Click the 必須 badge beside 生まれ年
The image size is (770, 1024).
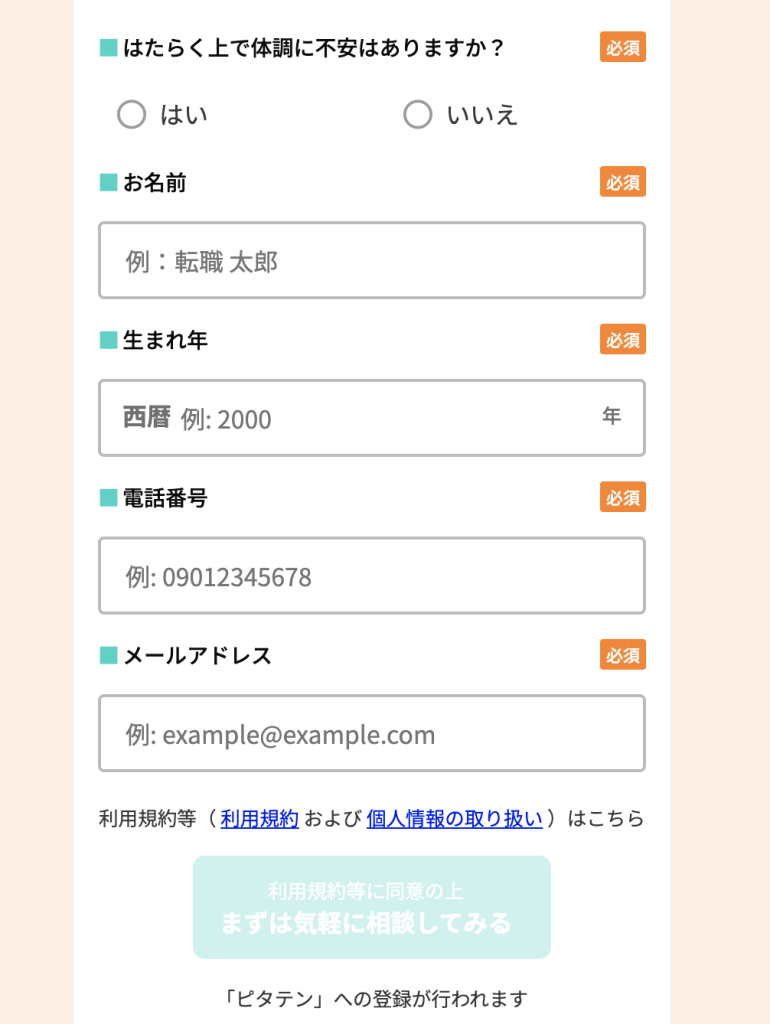[622, 340]
